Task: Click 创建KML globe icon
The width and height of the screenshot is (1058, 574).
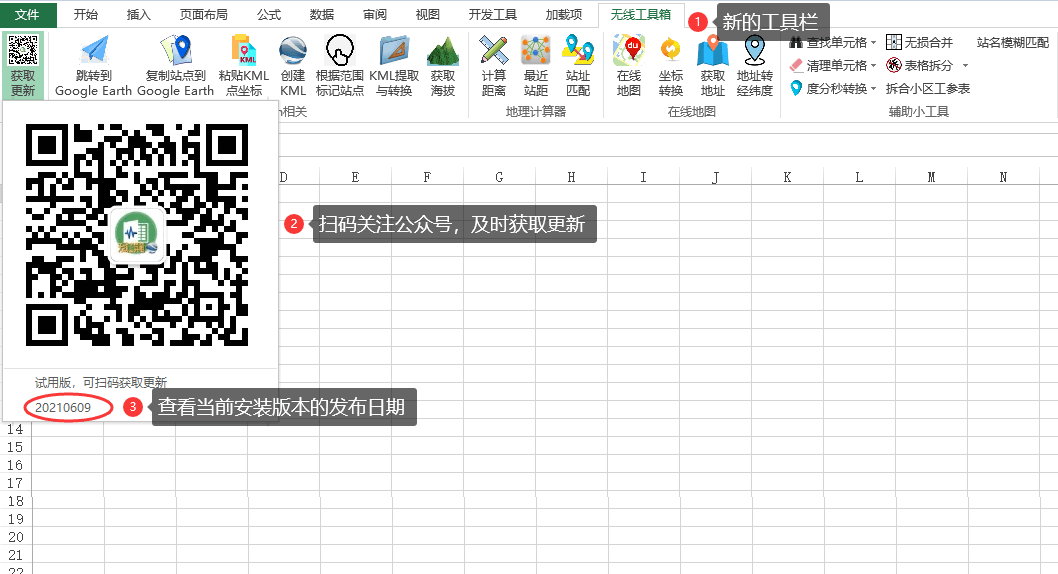Action: click(293, 51)
